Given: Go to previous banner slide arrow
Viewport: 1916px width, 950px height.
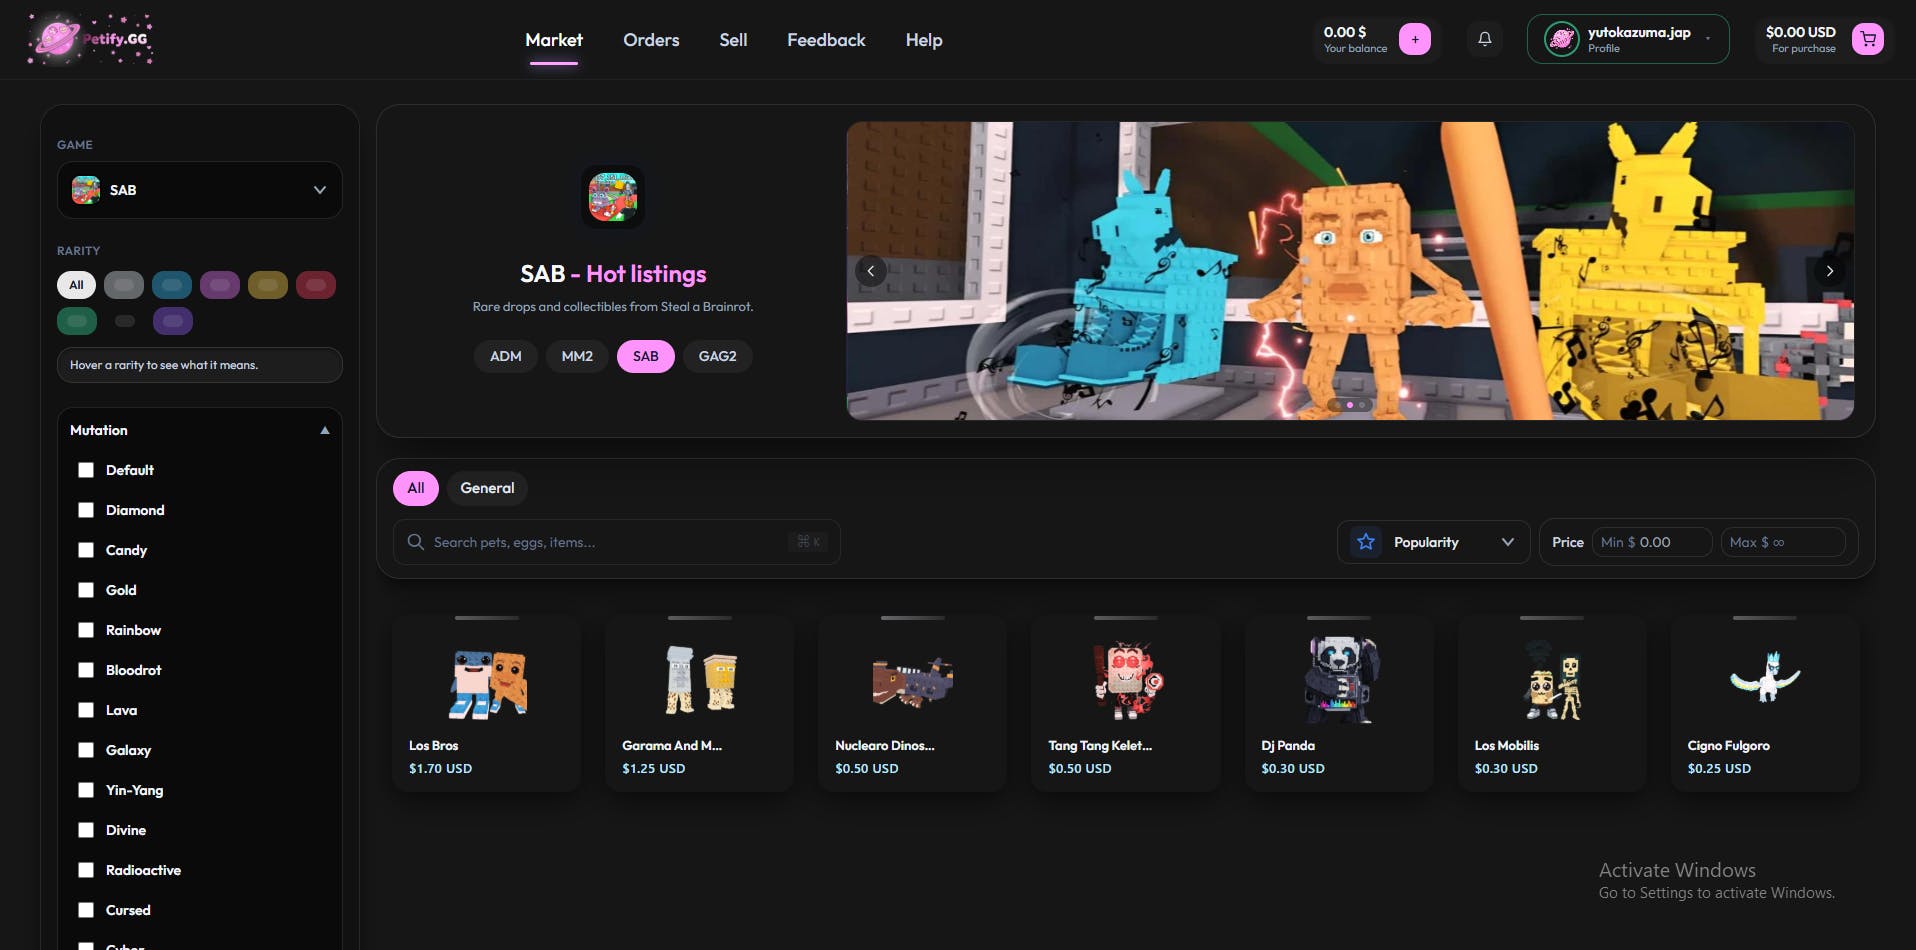Looking at the screenshot, I should (871, 271).
